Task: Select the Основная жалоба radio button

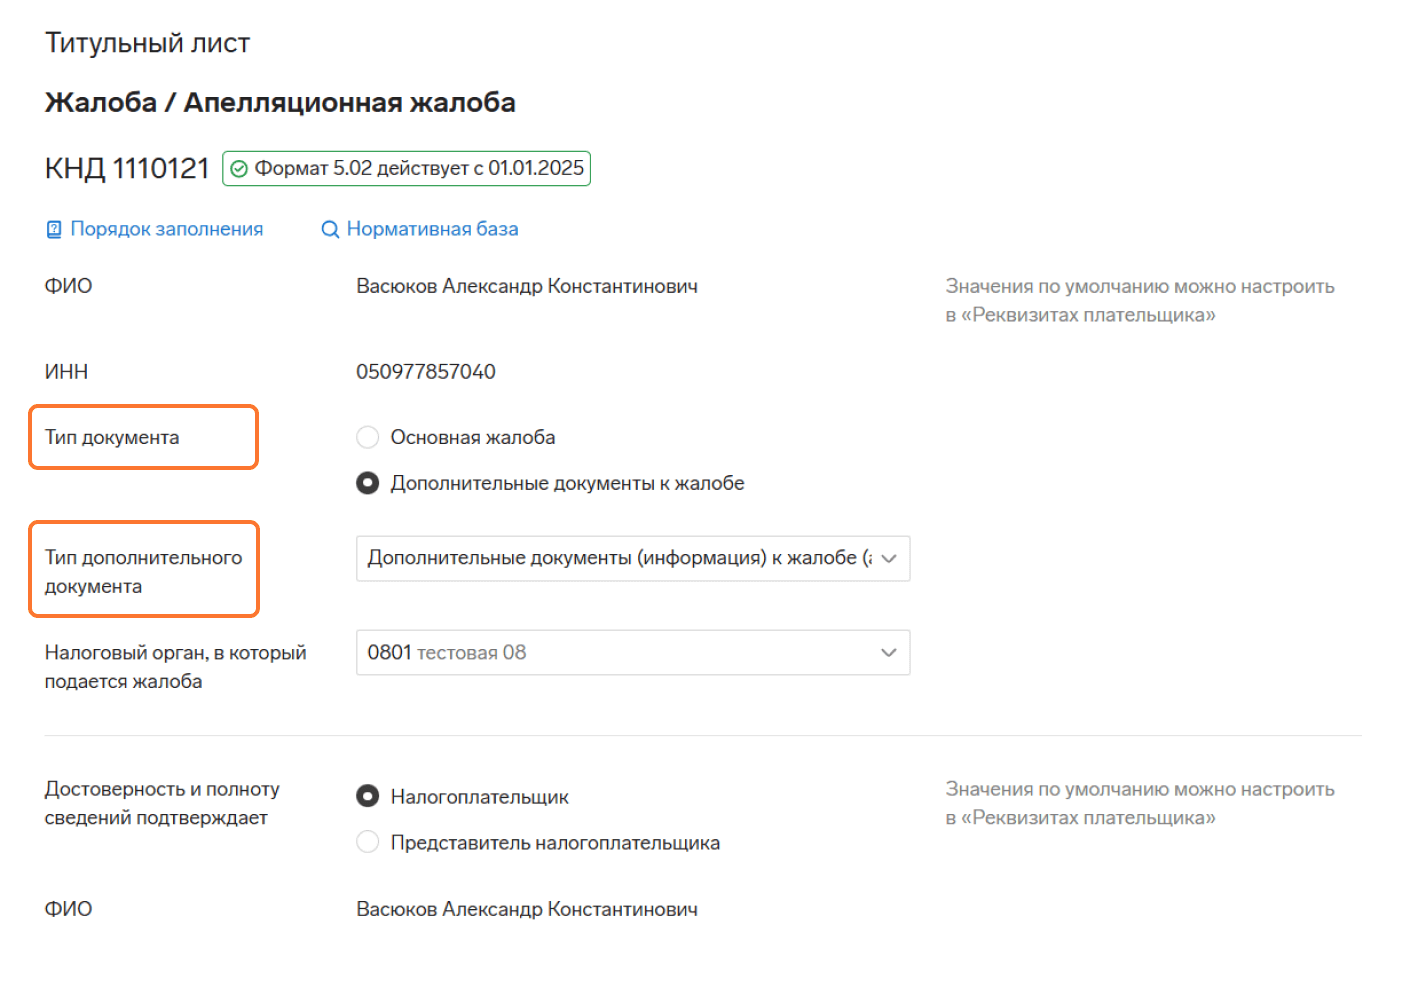Action: [x=368, y=437]
